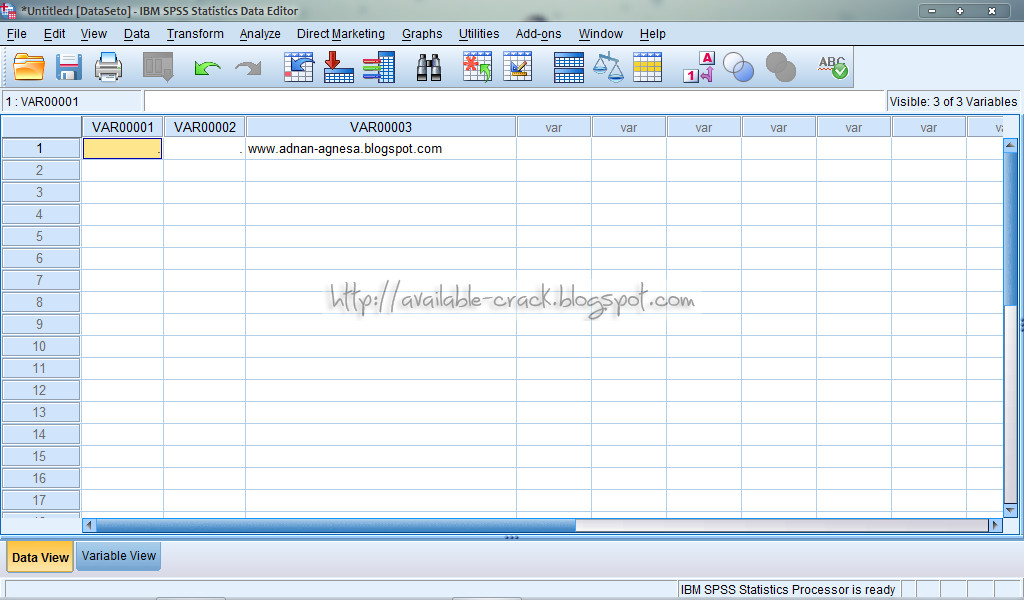Open the Utilities menu
This screenshot has height=600, width=1024.
coord(479,34)
